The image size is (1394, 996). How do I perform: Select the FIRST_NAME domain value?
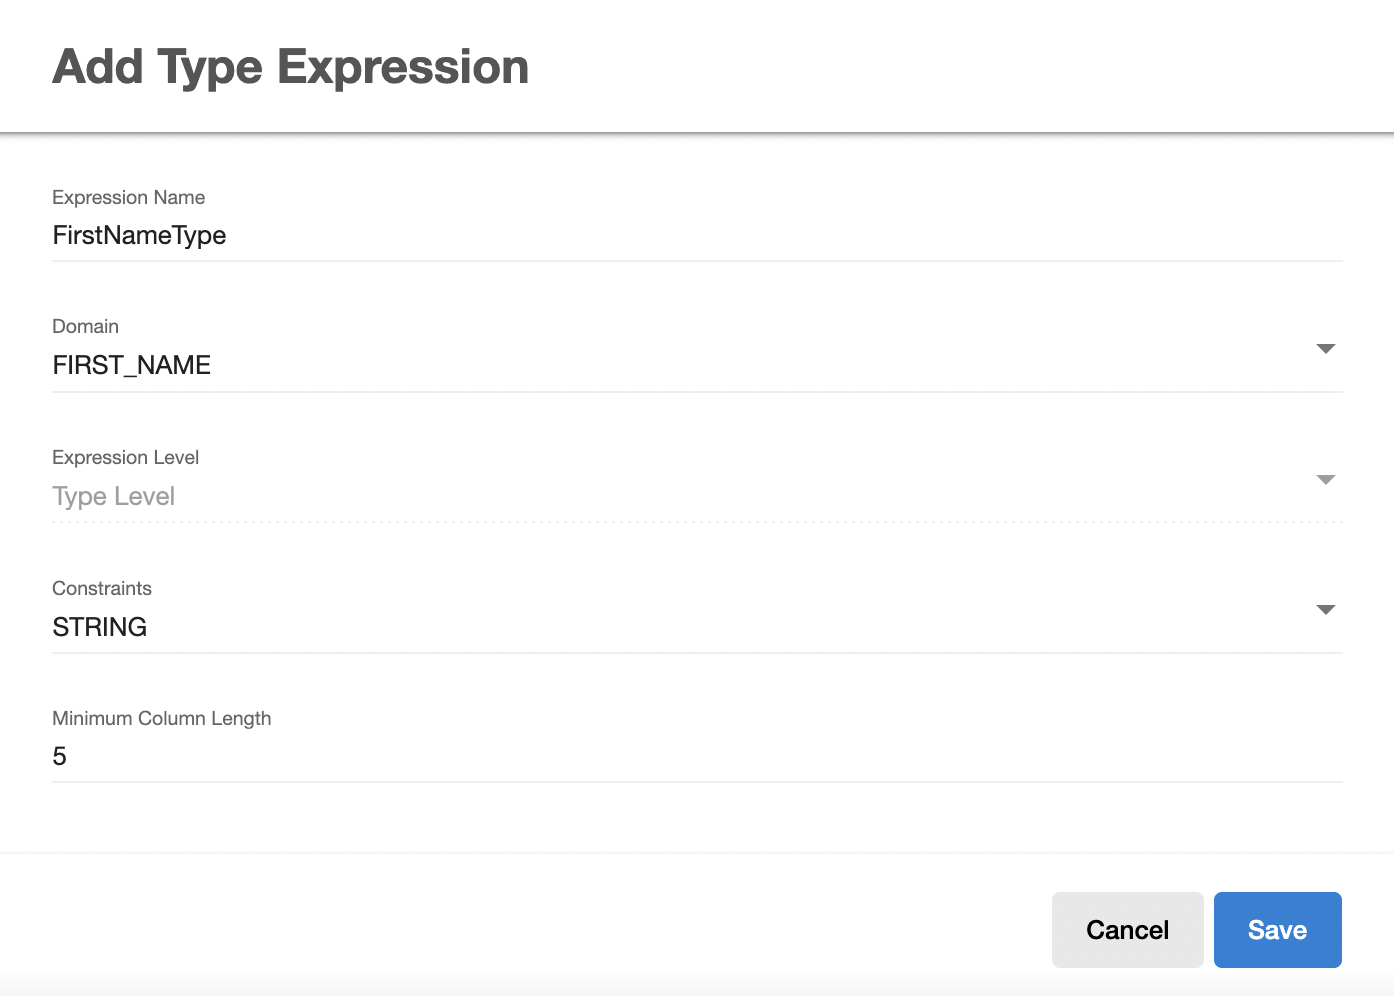click(132, 365)
